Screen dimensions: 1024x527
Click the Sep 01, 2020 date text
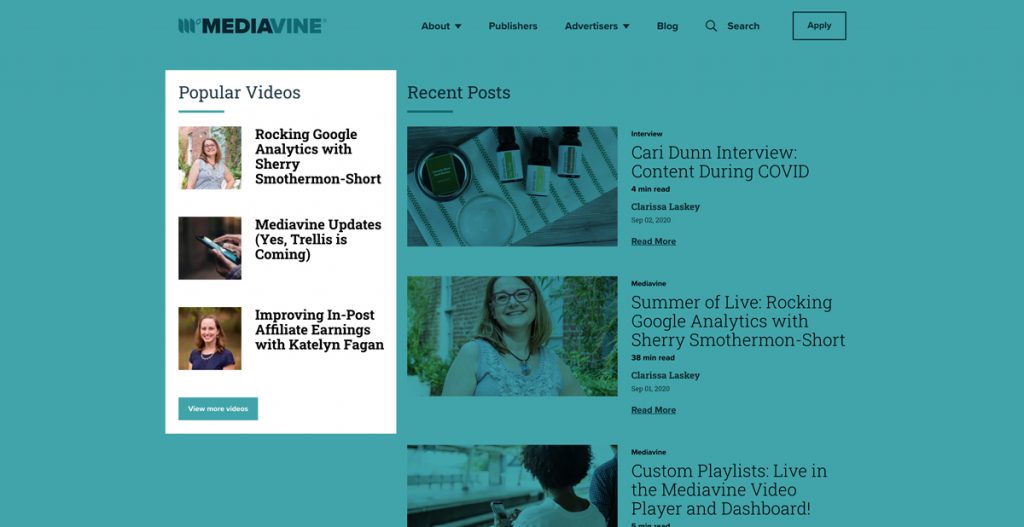pos(650,389)
